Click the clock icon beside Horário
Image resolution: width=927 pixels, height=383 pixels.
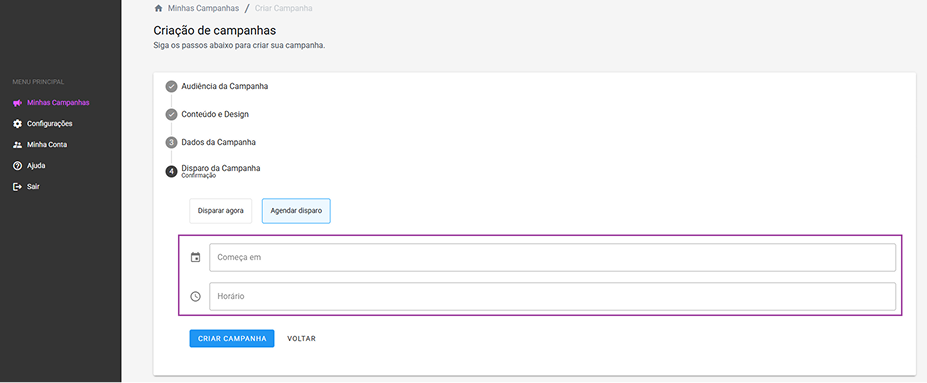click(196, 296)
